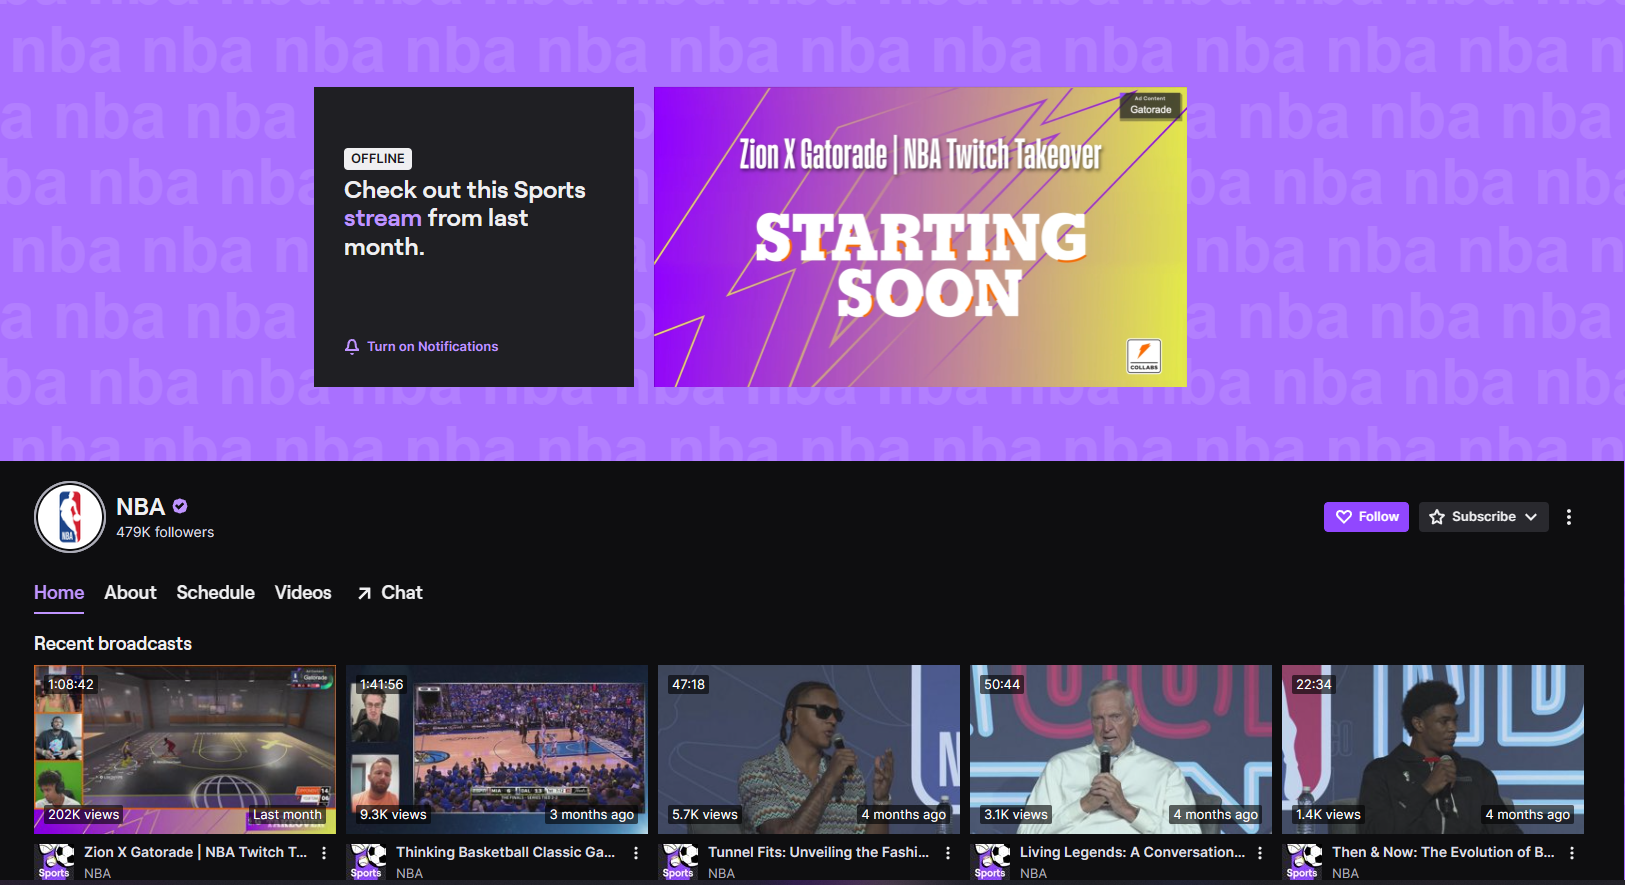Open options for Tunnel Fits video
The height and width of the screenshot is (885, 1625).
click(x=948, y=853)
